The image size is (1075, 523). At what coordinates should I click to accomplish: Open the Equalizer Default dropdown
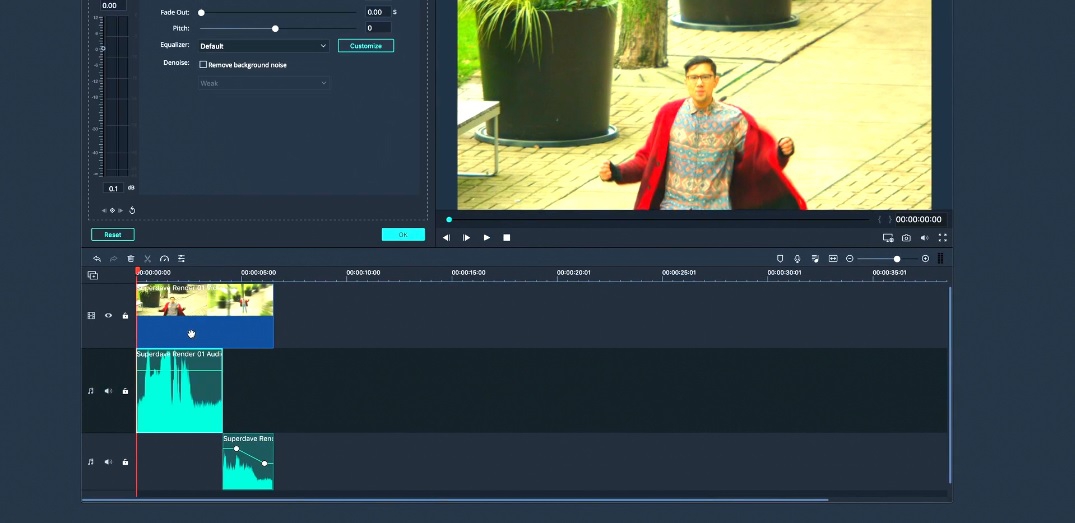click(x=263, y=46)
